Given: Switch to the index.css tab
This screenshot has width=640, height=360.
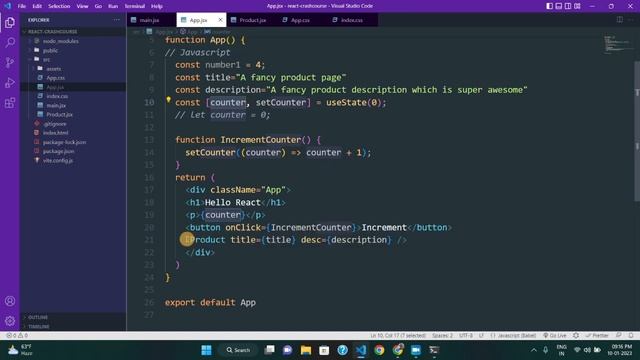Looking at the screenshot, I should tap(351, 20).
